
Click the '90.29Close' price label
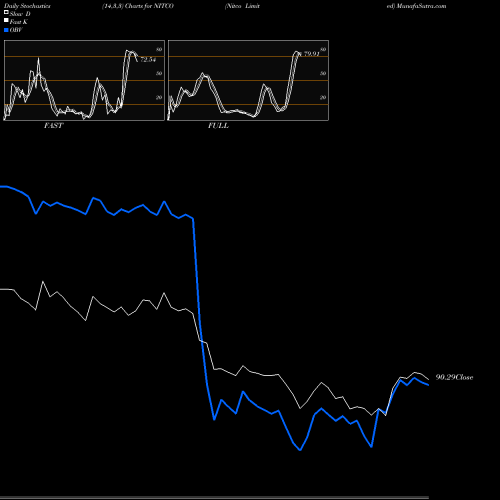[454, 377]
